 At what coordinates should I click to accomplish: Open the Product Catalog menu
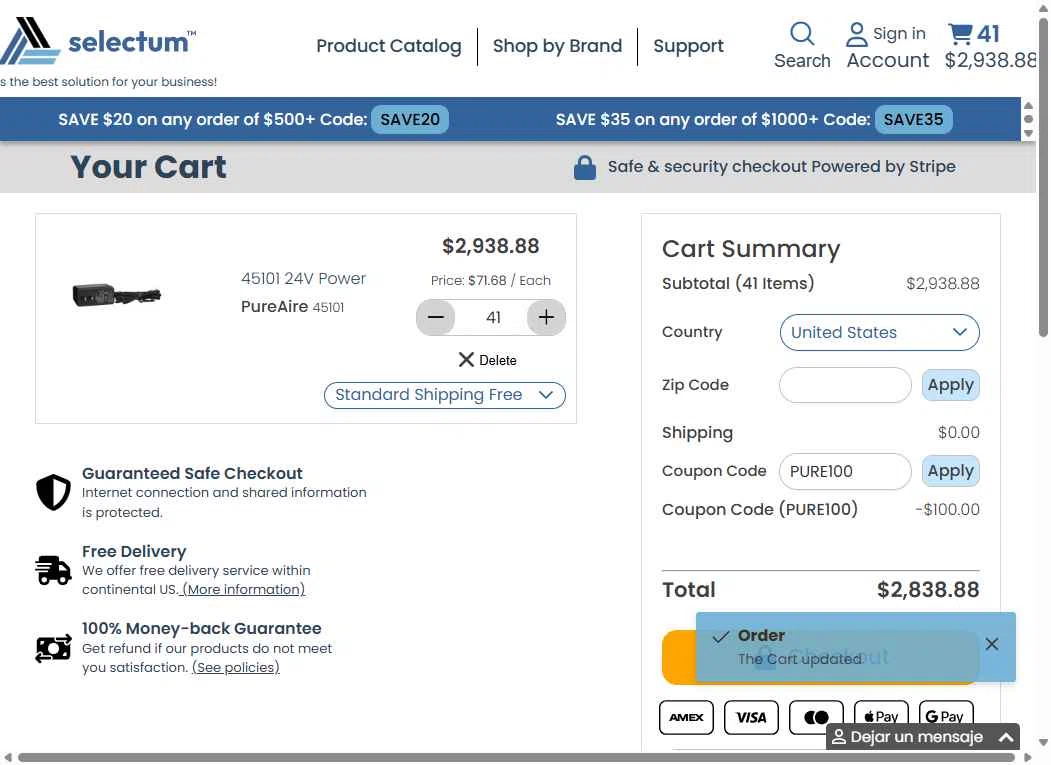[x=389, y=46]
